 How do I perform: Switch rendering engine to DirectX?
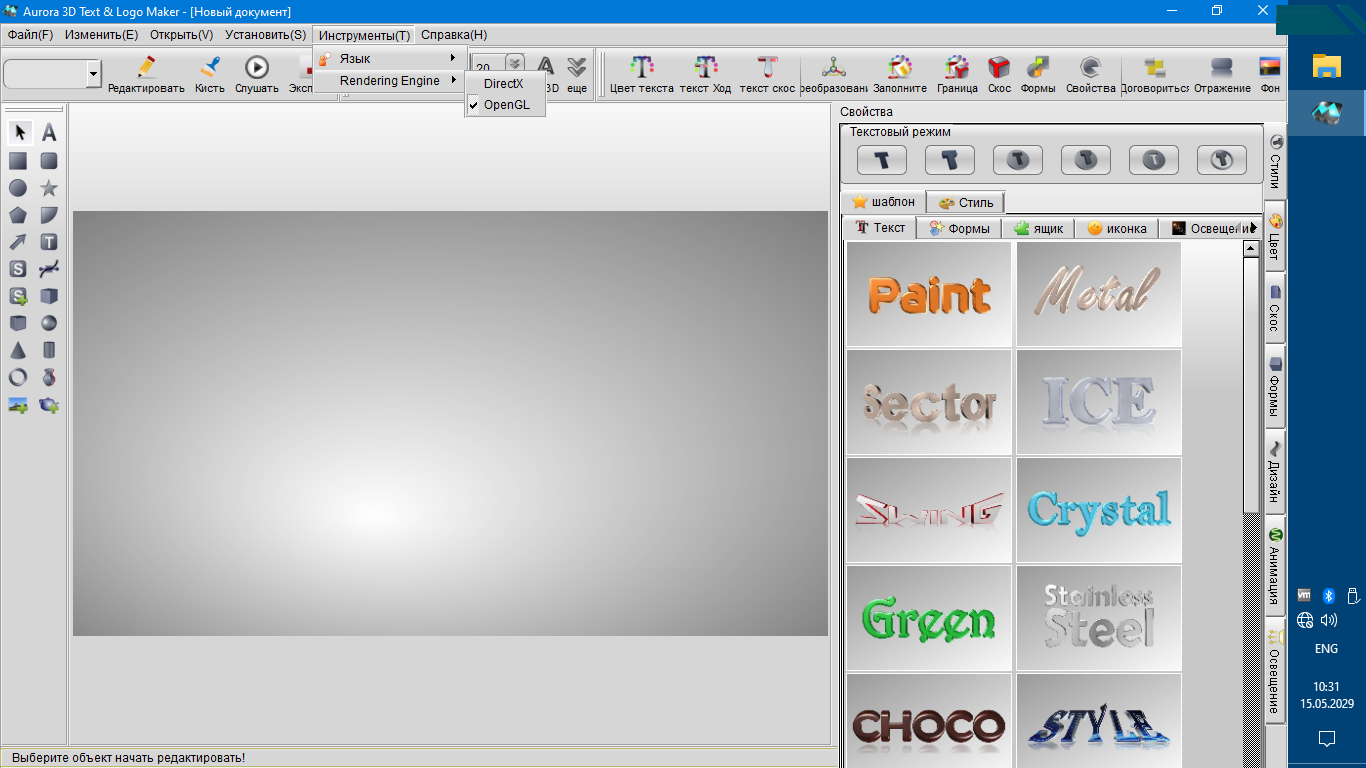tap(503, 84)
